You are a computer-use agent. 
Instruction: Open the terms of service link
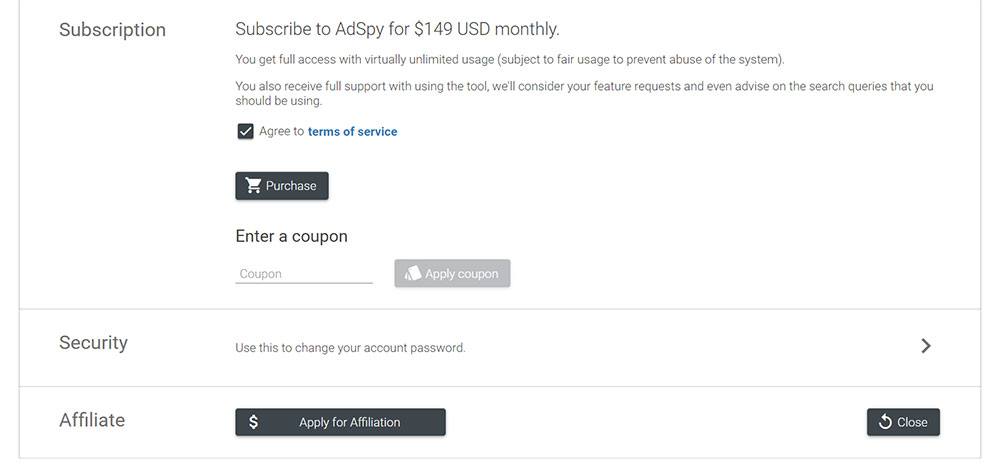pos(353,131)
